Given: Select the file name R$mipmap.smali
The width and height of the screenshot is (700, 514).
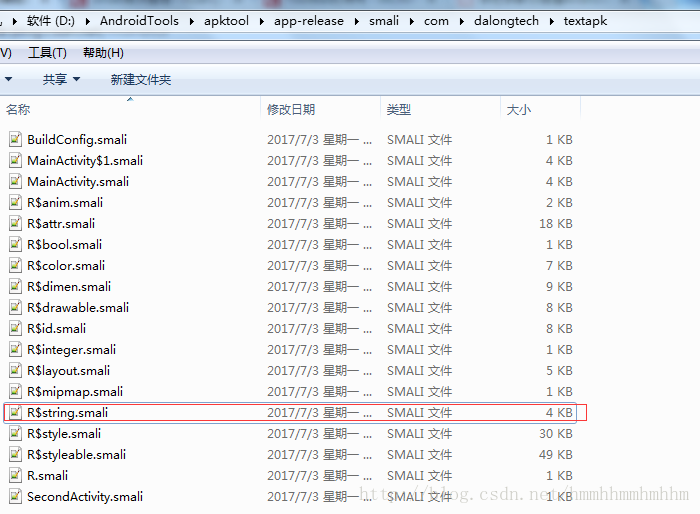Looking at the screenshot, I should [75, 392].
